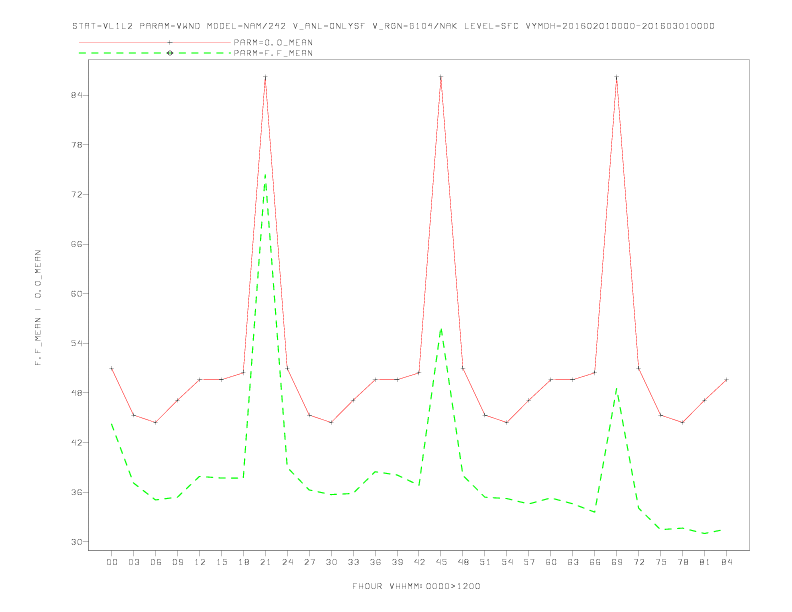
Task: Click the y-axis tick value 72
Action: coord(76,194)
